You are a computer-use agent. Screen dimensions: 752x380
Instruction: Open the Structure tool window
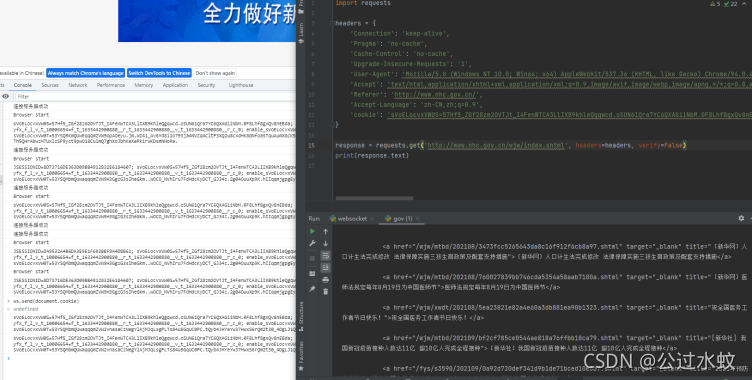pyautogui.click(x=301, y=316)
